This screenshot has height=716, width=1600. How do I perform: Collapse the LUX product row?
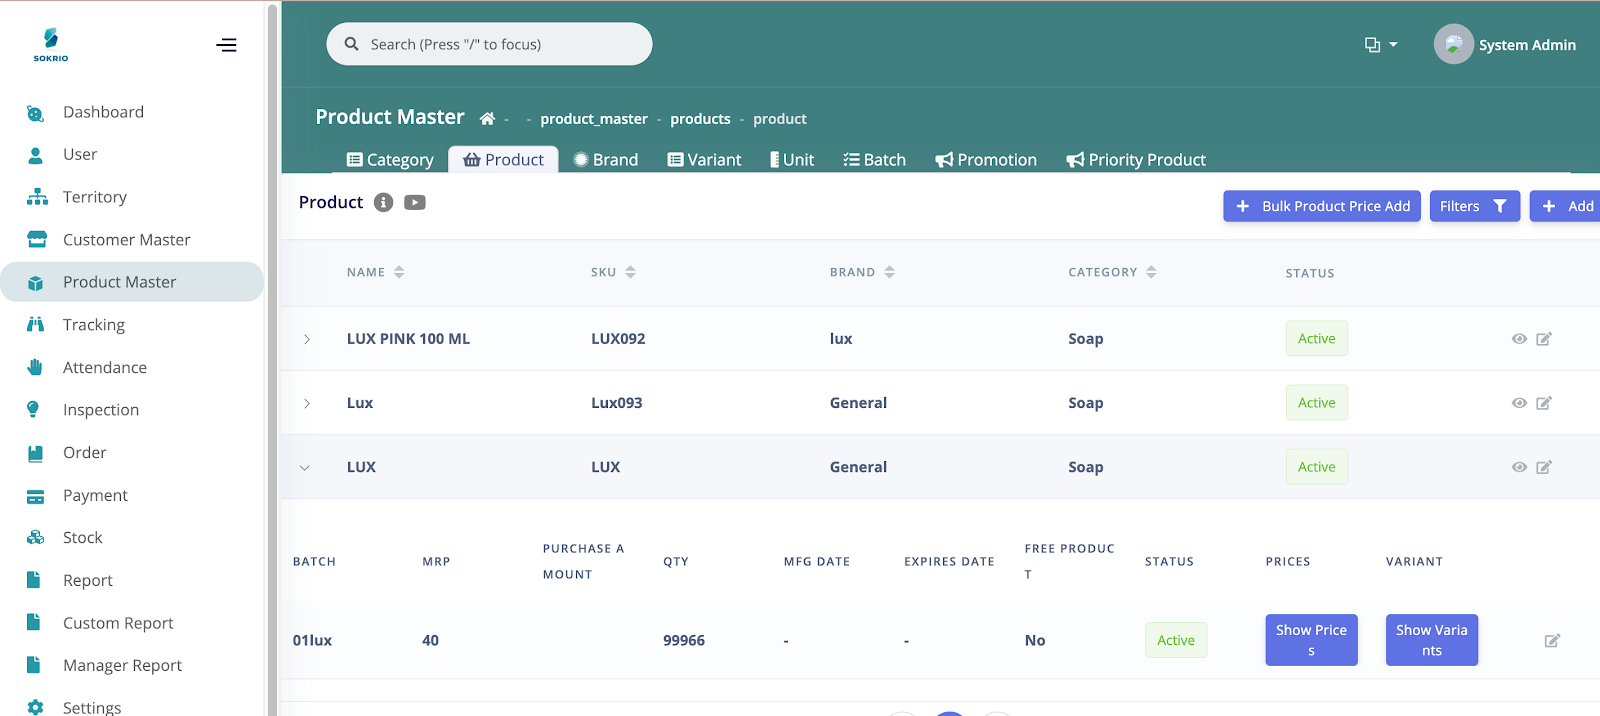click(305, 468)
